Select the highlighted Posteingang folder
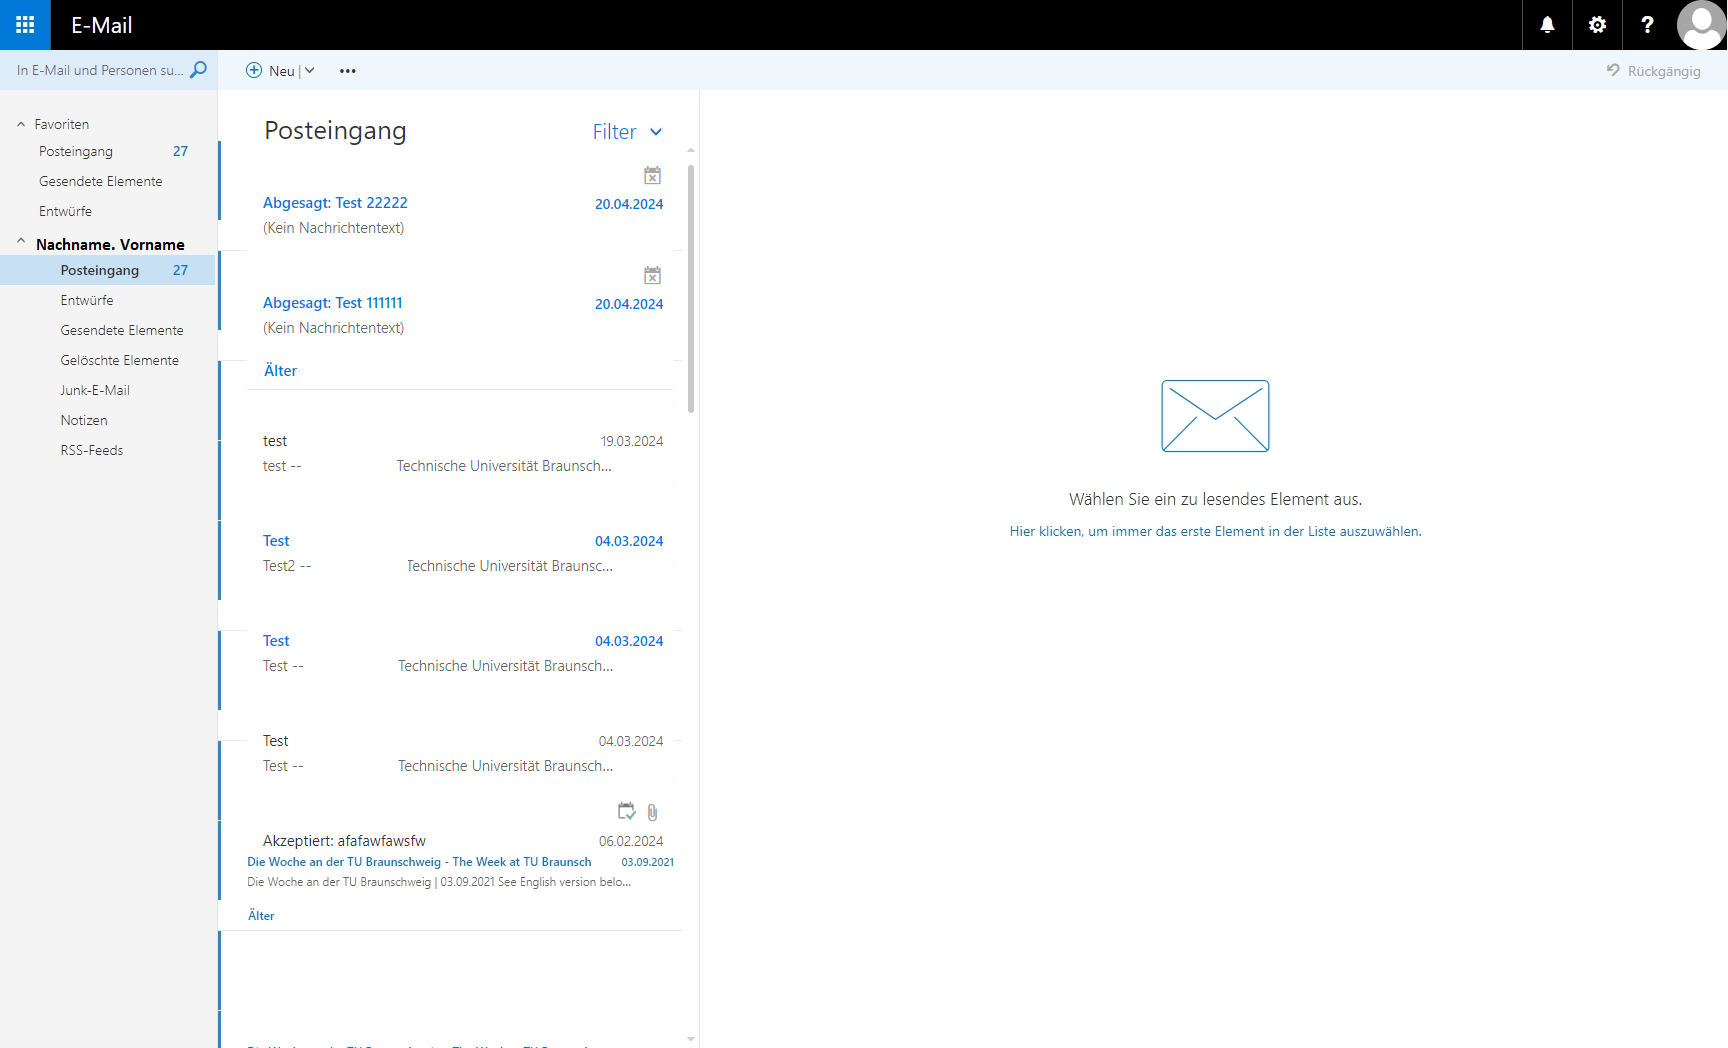 pyautogui.click(x=108, y=270)
